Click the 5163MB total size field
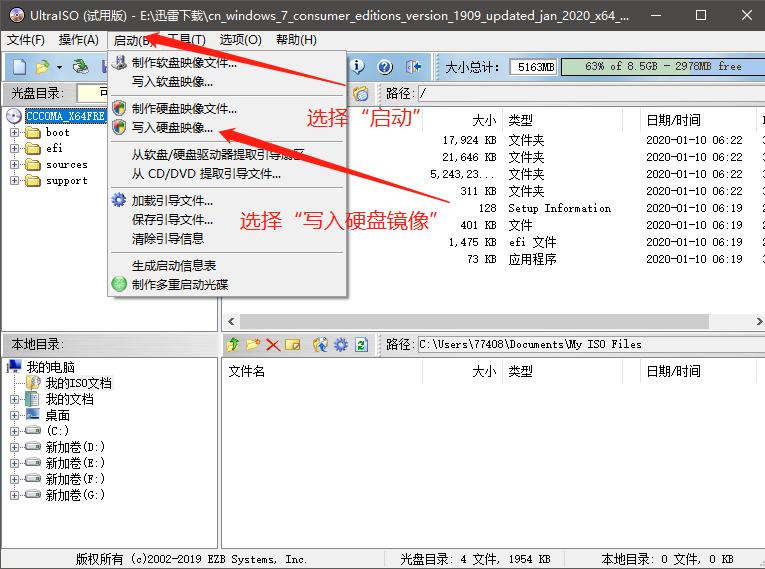Viewport: 765px width, 569px height. pyautogui.click(x=534, y=67)
